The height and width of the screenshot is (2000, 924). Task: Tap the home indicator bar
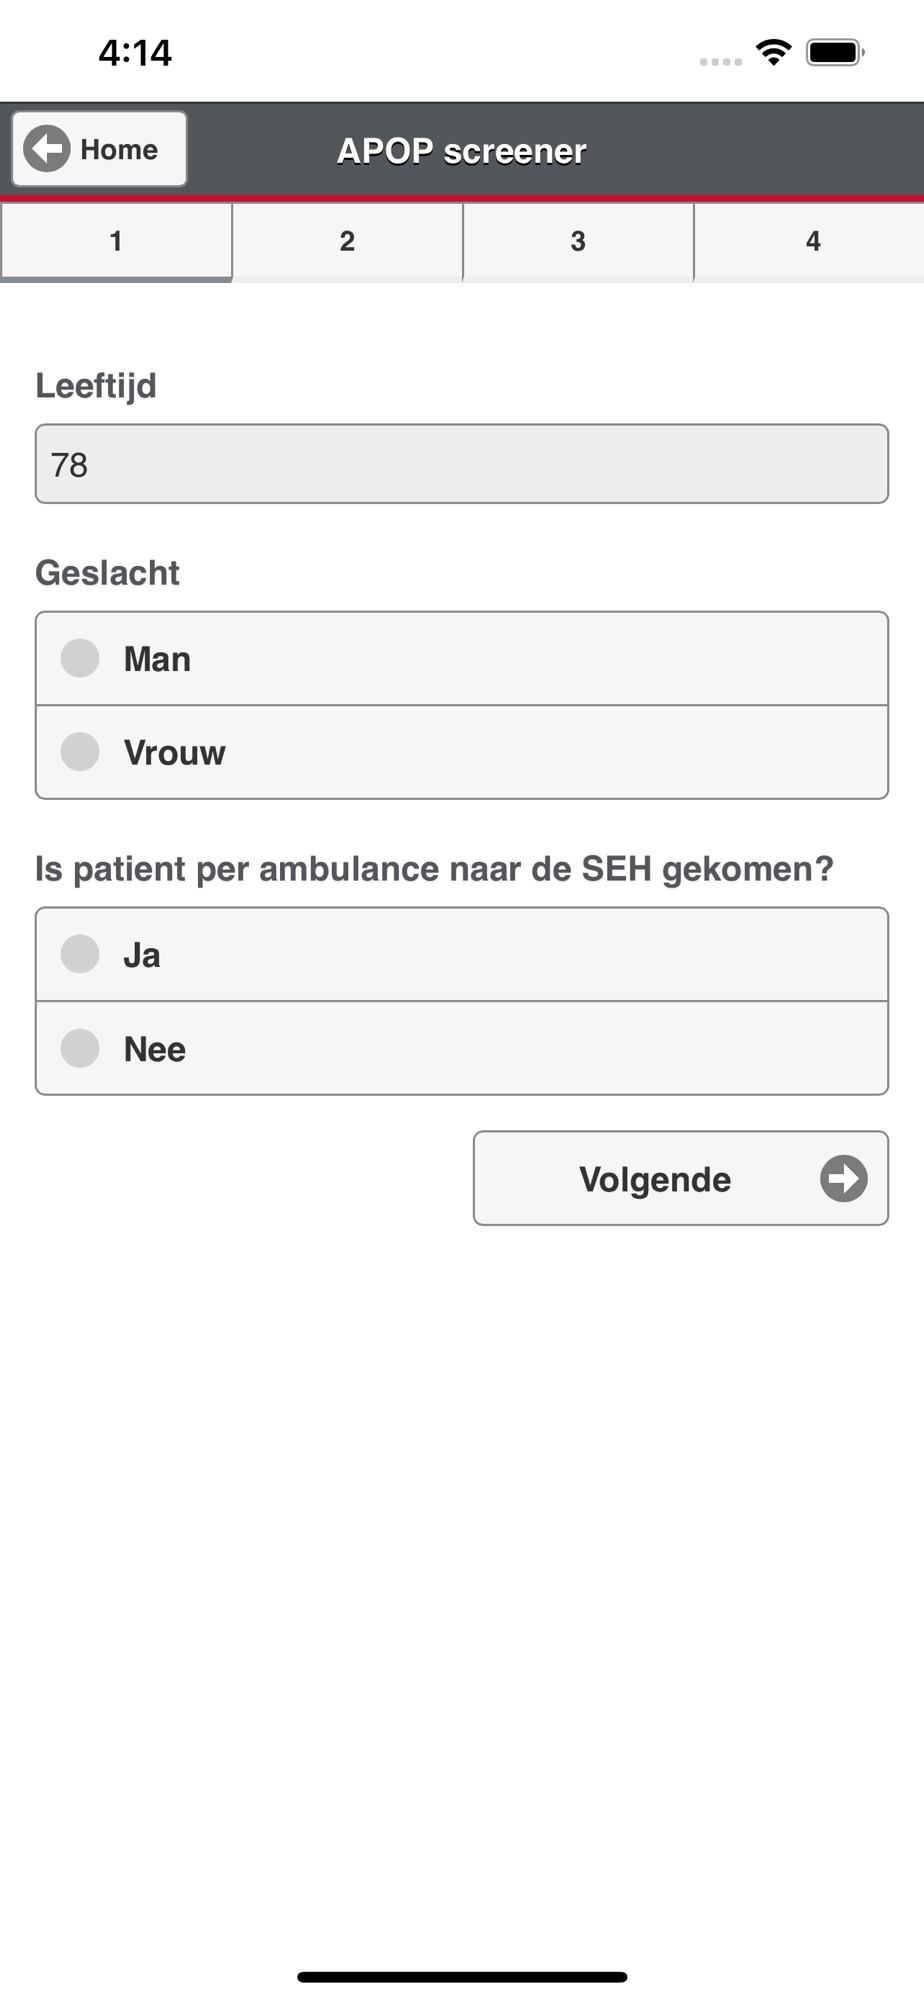pos(462,1977)
